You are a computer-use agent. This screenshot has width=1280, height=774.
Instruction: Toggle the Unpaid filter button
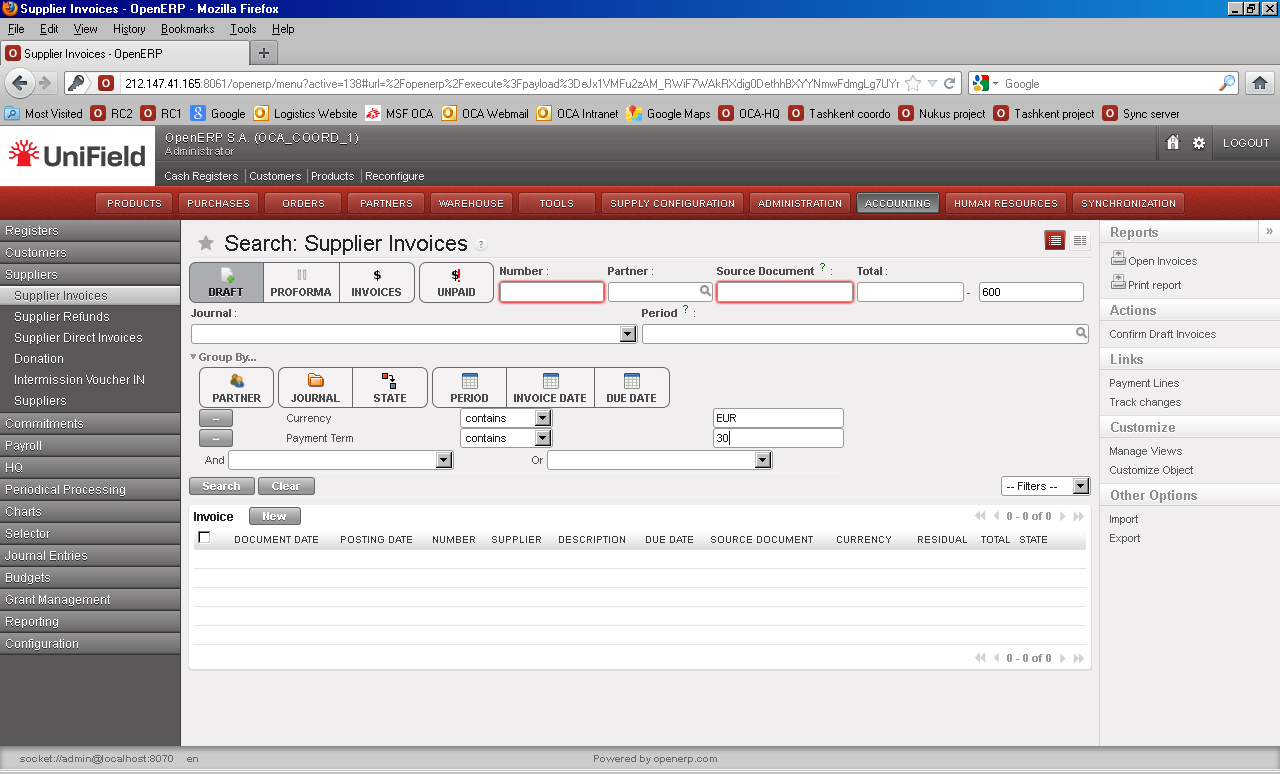(456, 283)
